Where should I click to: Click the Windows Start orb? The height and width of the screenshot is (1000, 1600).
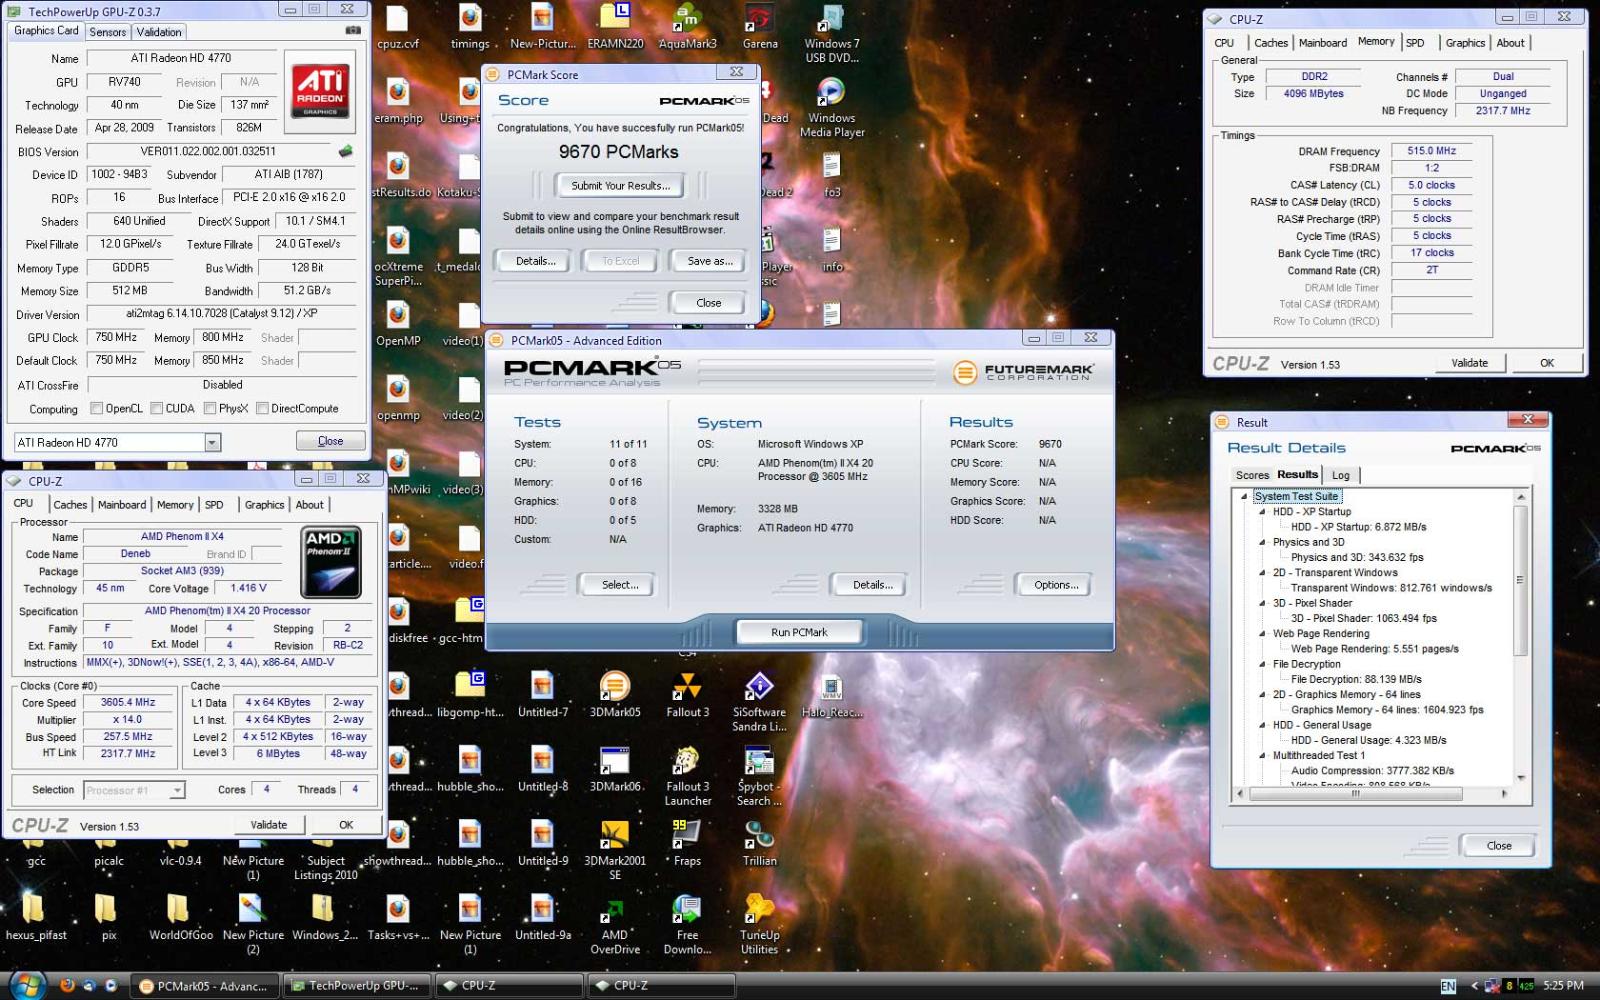[x=26, y=985]
